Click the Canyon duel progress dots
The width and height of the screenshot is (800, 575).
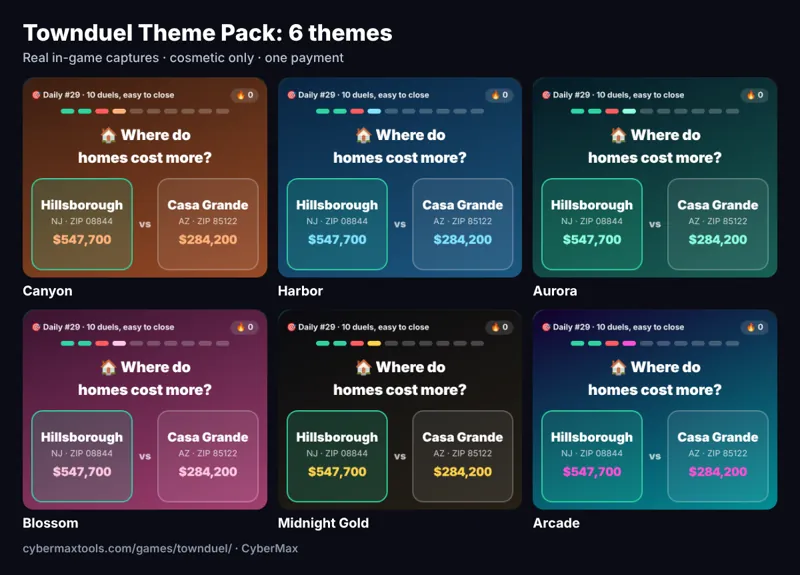[x=145, y=111]
